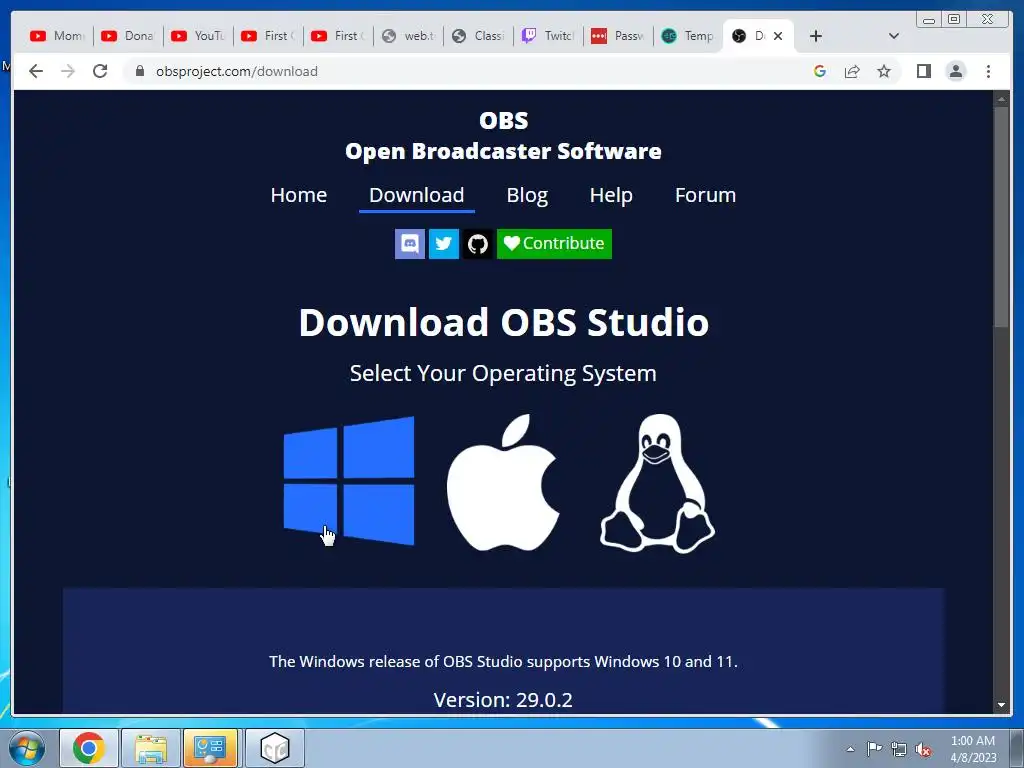
Task: Switch to the Temp tab
Action: [x=688, y=36]
